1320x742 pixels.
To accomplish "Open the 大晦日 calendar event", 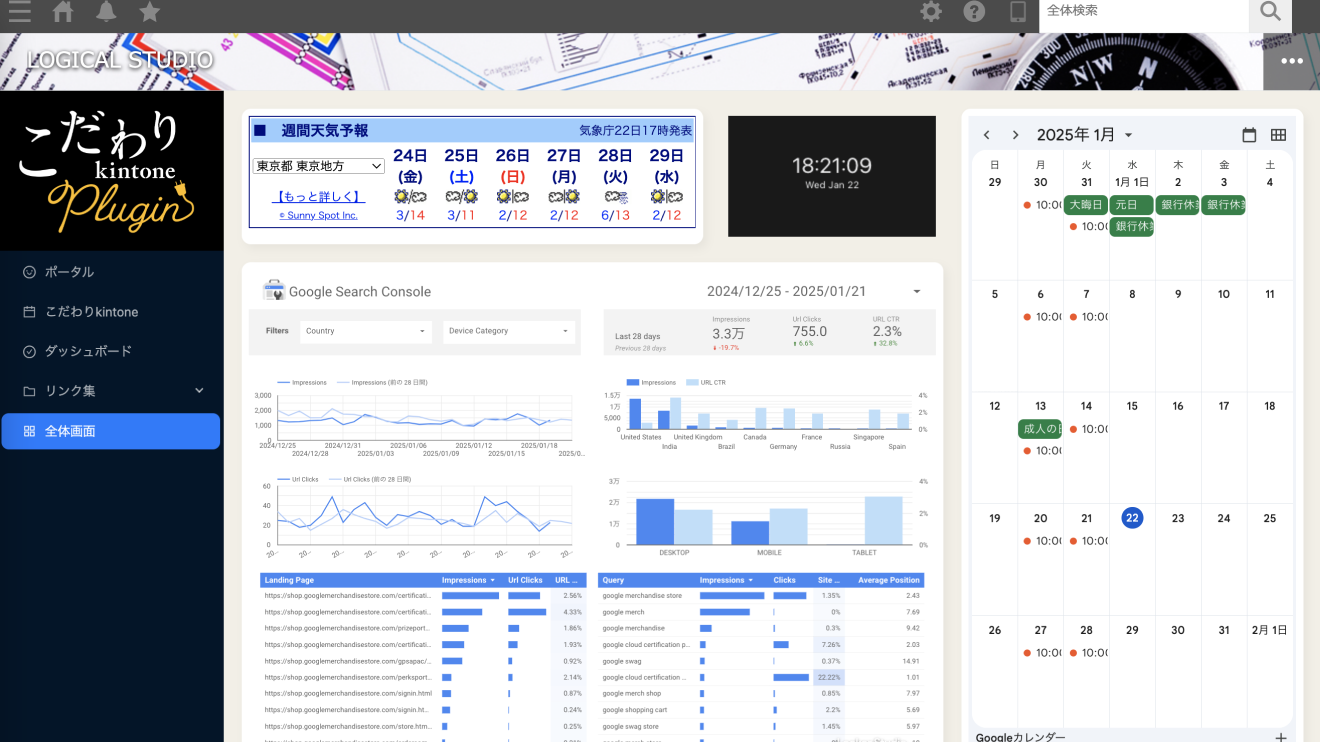I will coord(1086,205).
